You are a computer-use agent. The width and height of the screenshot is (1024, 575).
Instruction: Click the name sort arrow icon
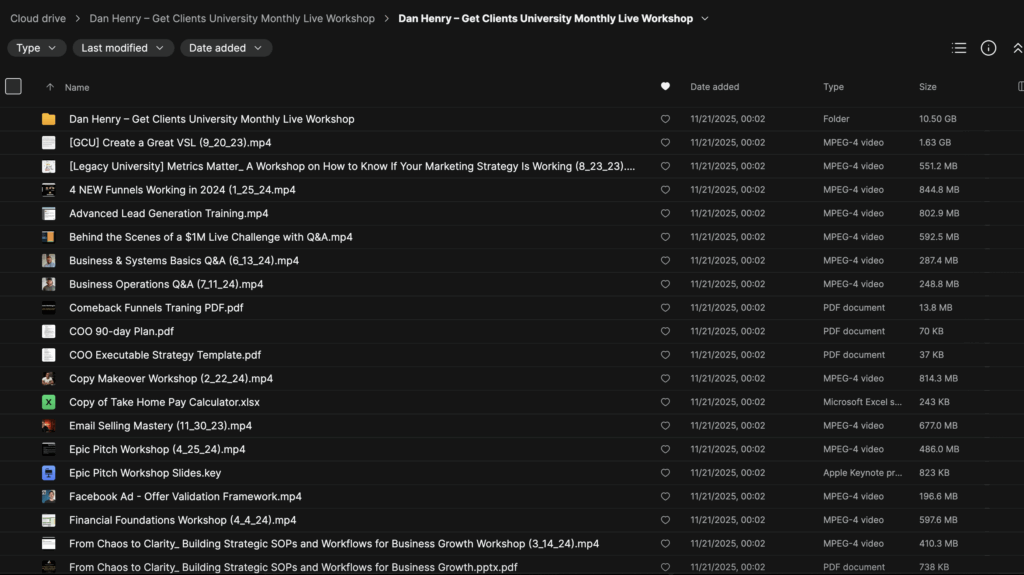click(50, 87)
